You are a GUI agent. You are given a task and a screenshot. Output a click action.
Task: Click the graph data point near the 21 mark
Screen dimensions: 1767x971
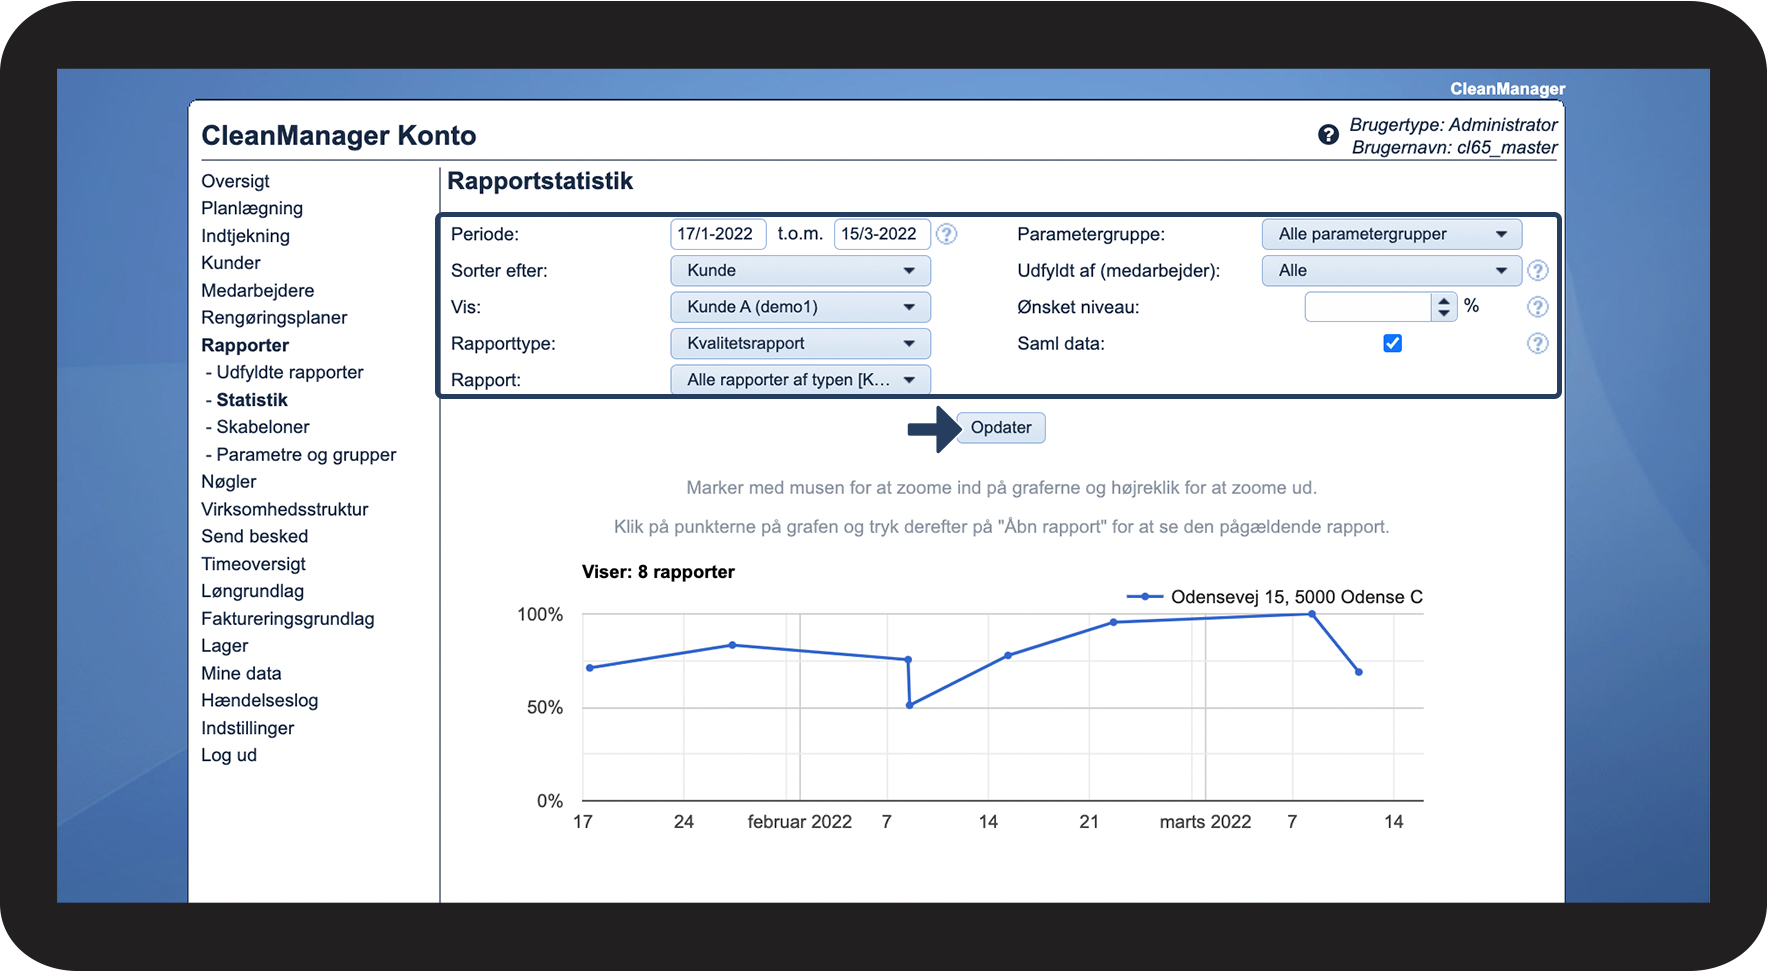pos(1114,623)
